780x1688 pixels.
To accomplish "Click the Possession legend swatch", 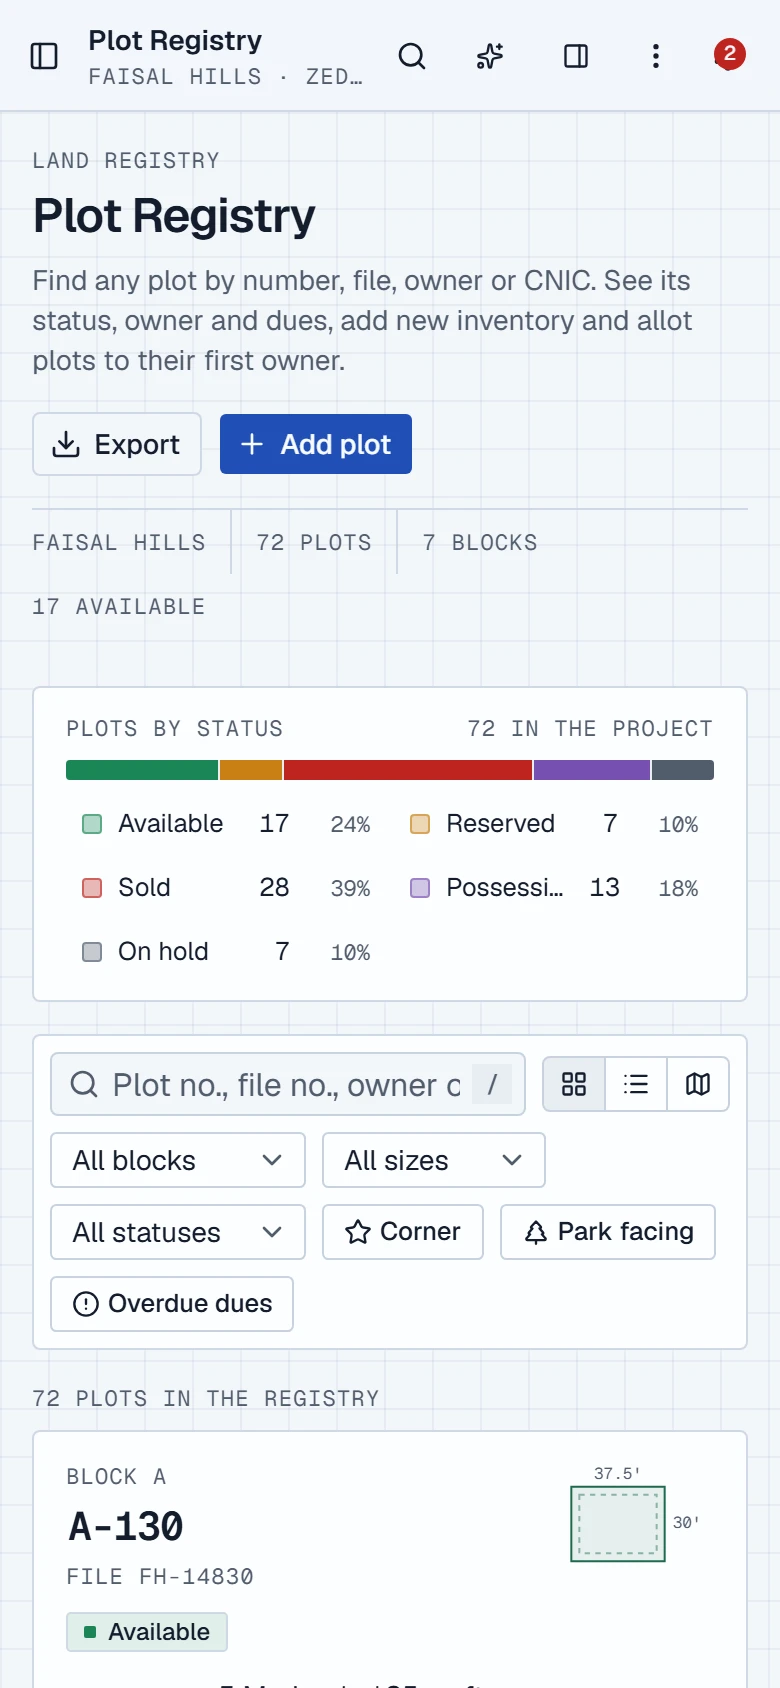I will [420, 888].
